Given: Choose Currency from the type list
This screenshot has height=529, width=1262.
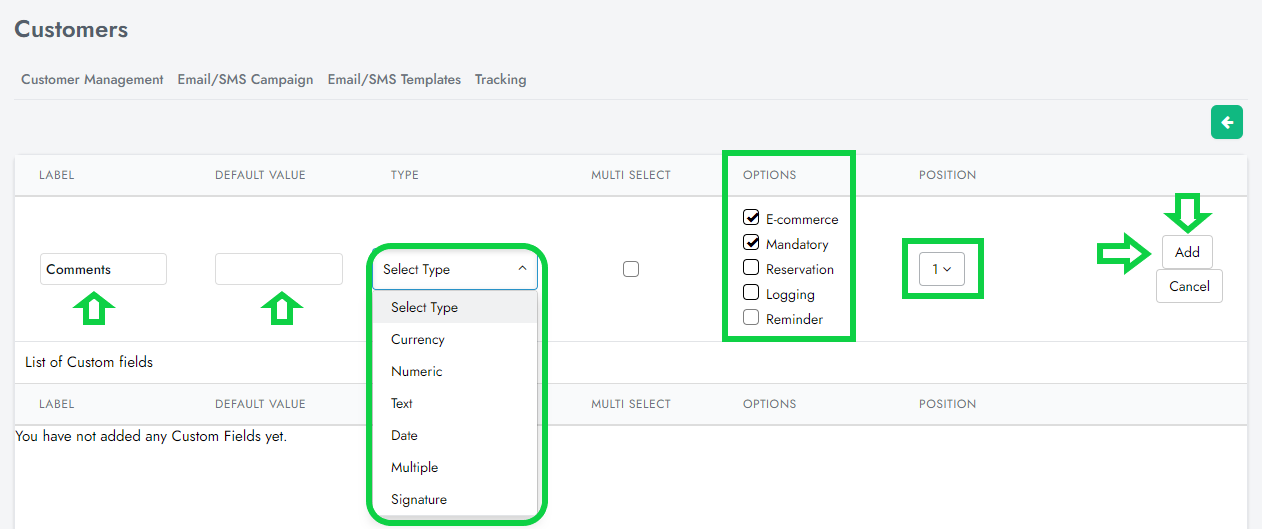Looking at the screenshot, I should click(418, 339).
